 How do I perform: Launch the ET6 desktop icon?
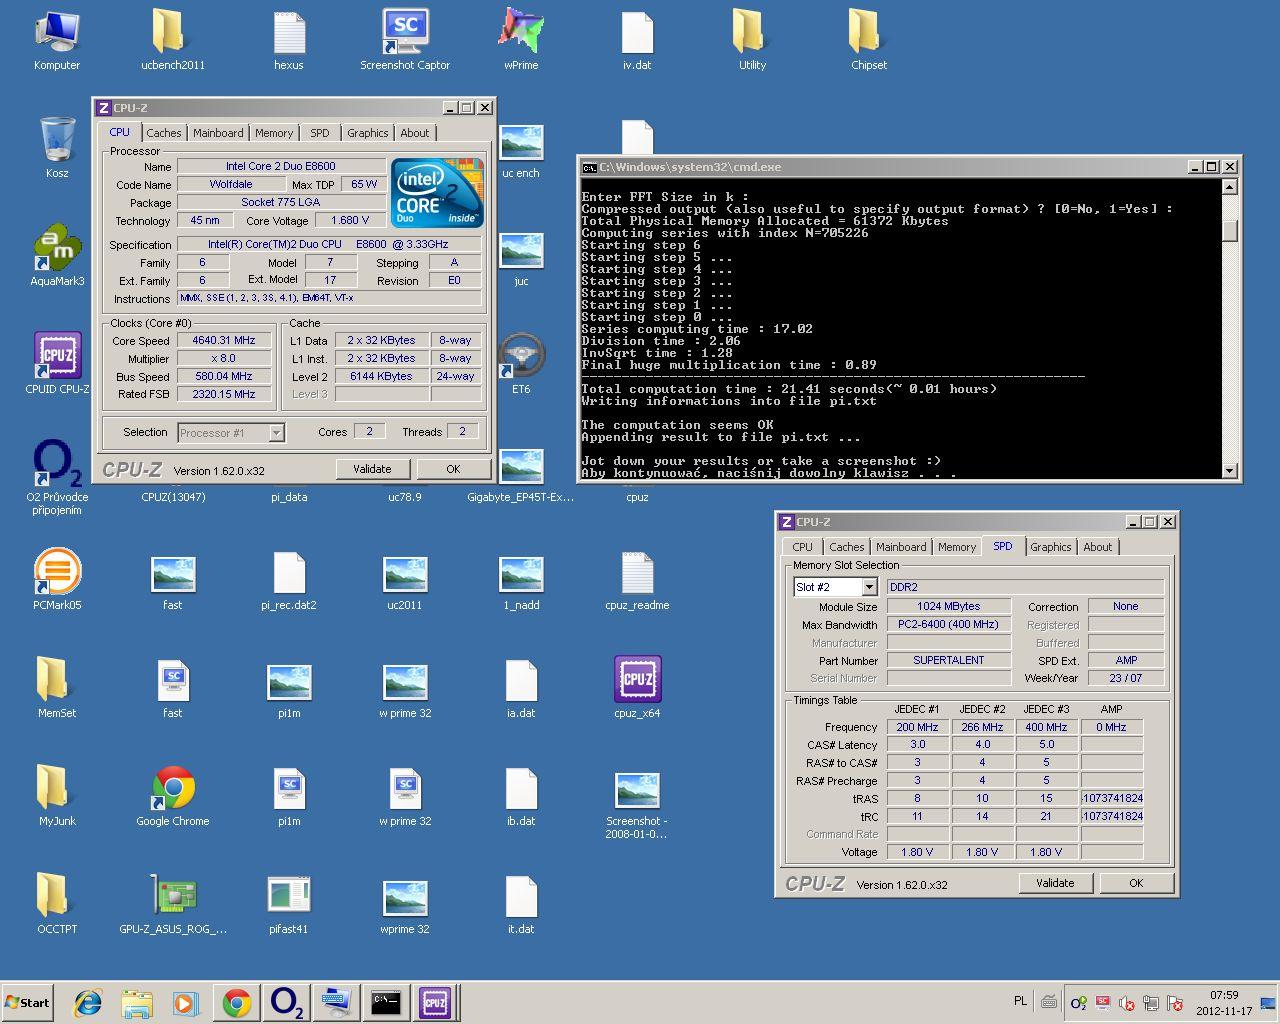coord(521,364)
